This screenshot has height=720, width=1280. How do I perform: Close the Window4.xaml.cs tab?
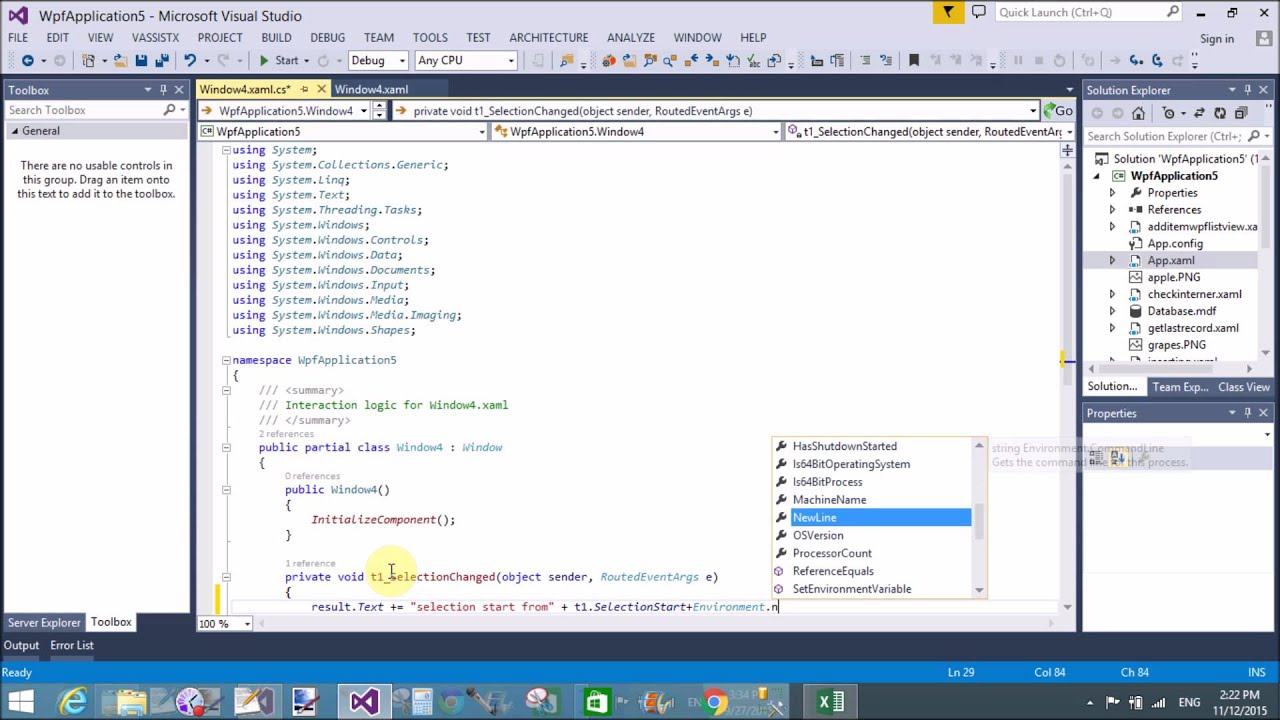[x=321, y=89]
